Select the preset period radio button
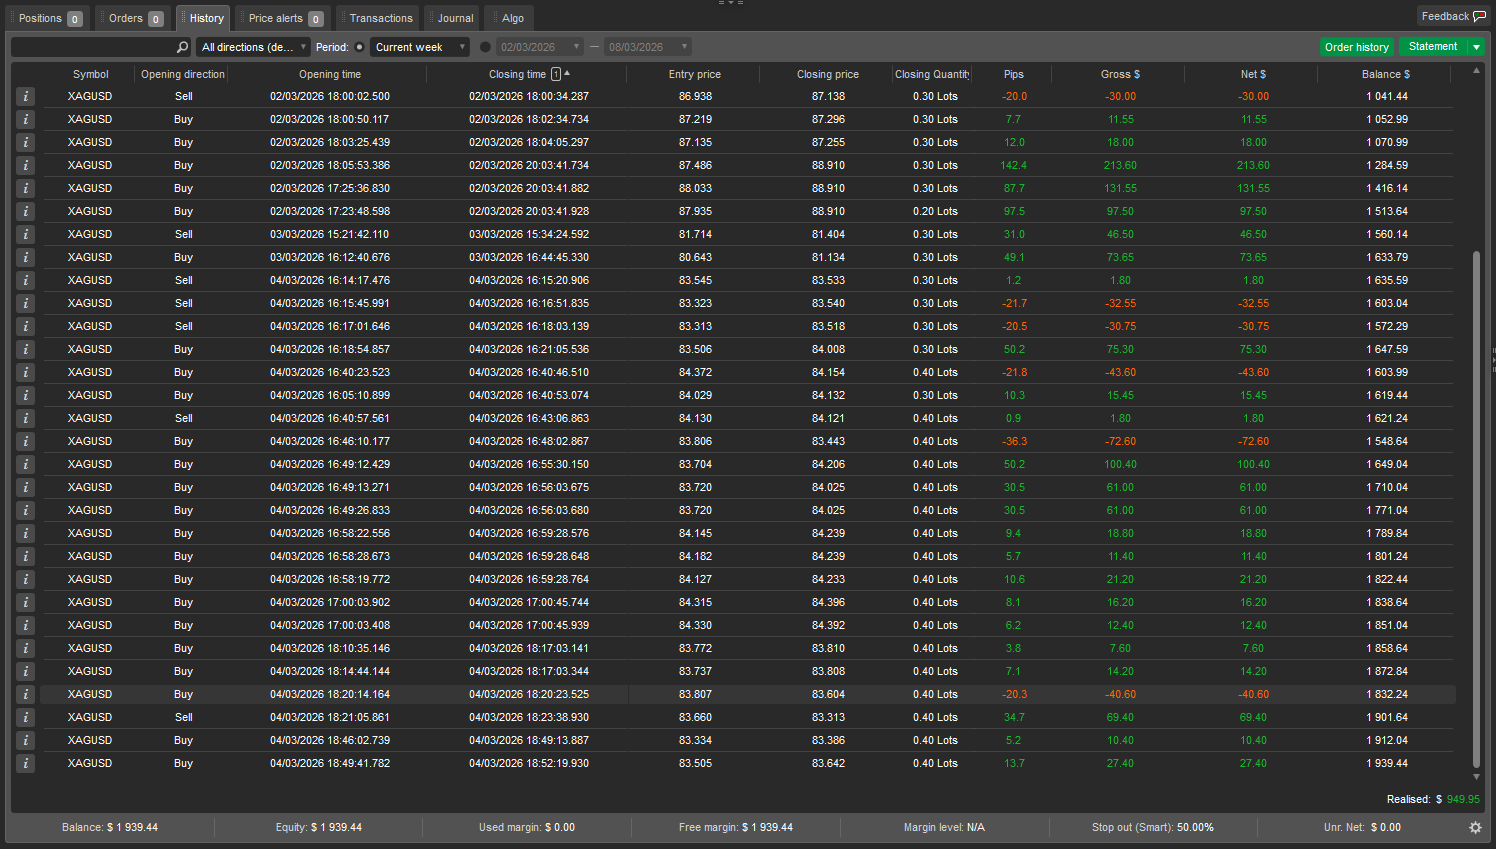1496x849 pixels. [360, 47]
